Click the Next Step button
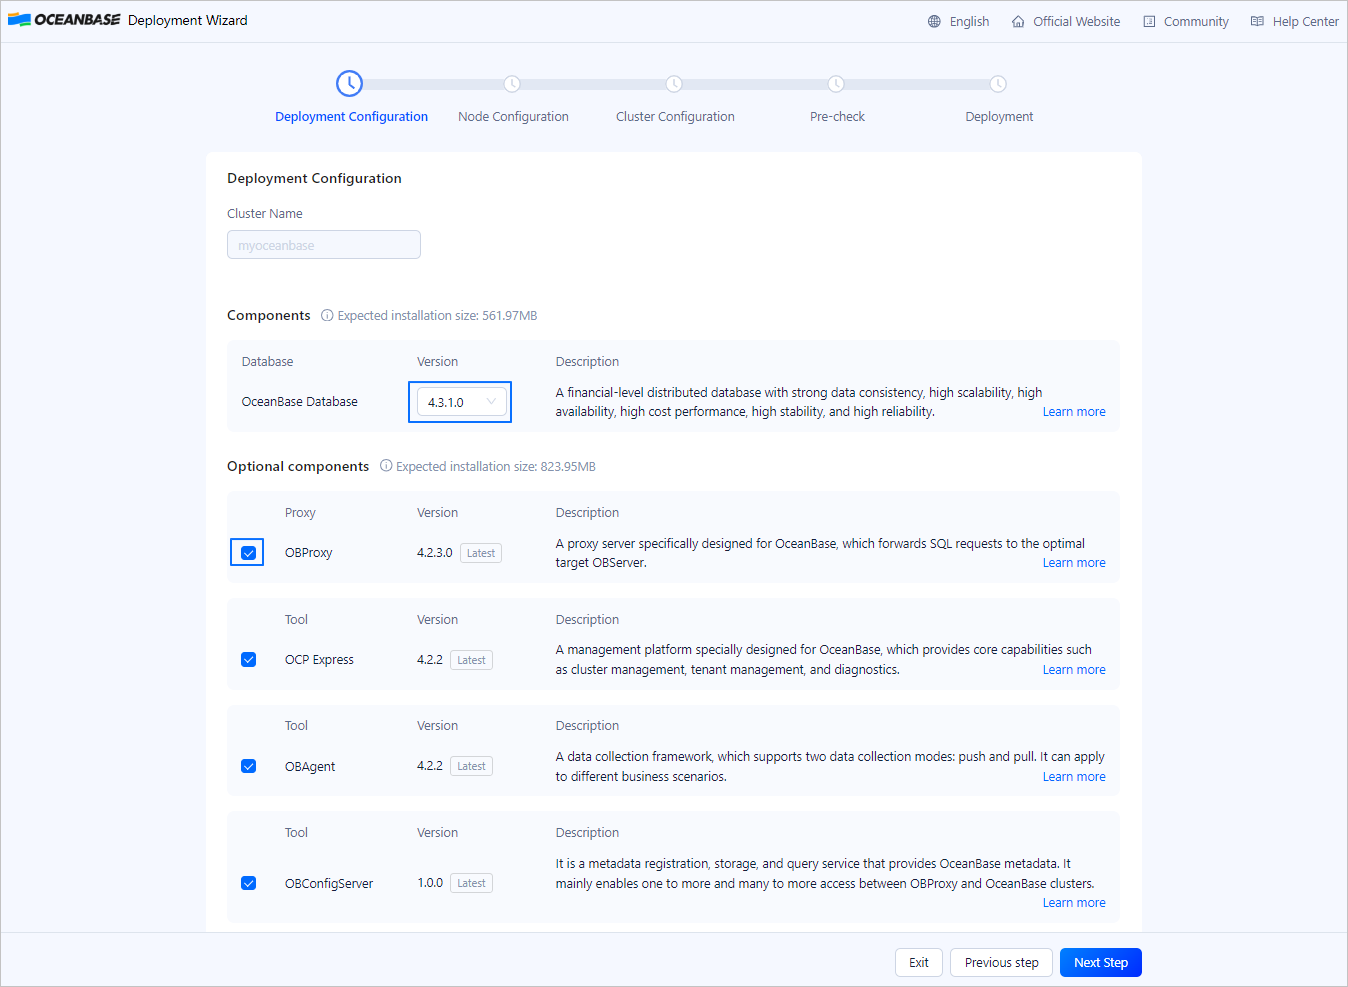The image size is (1348, 987). 1100,962
